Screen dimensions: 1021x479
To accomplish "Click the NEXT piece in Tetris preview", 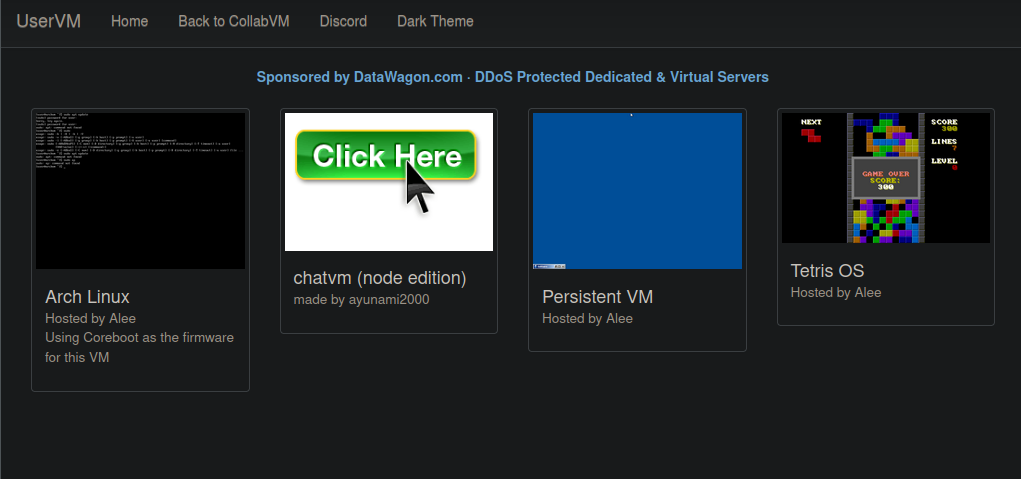I will click(810, 132).
